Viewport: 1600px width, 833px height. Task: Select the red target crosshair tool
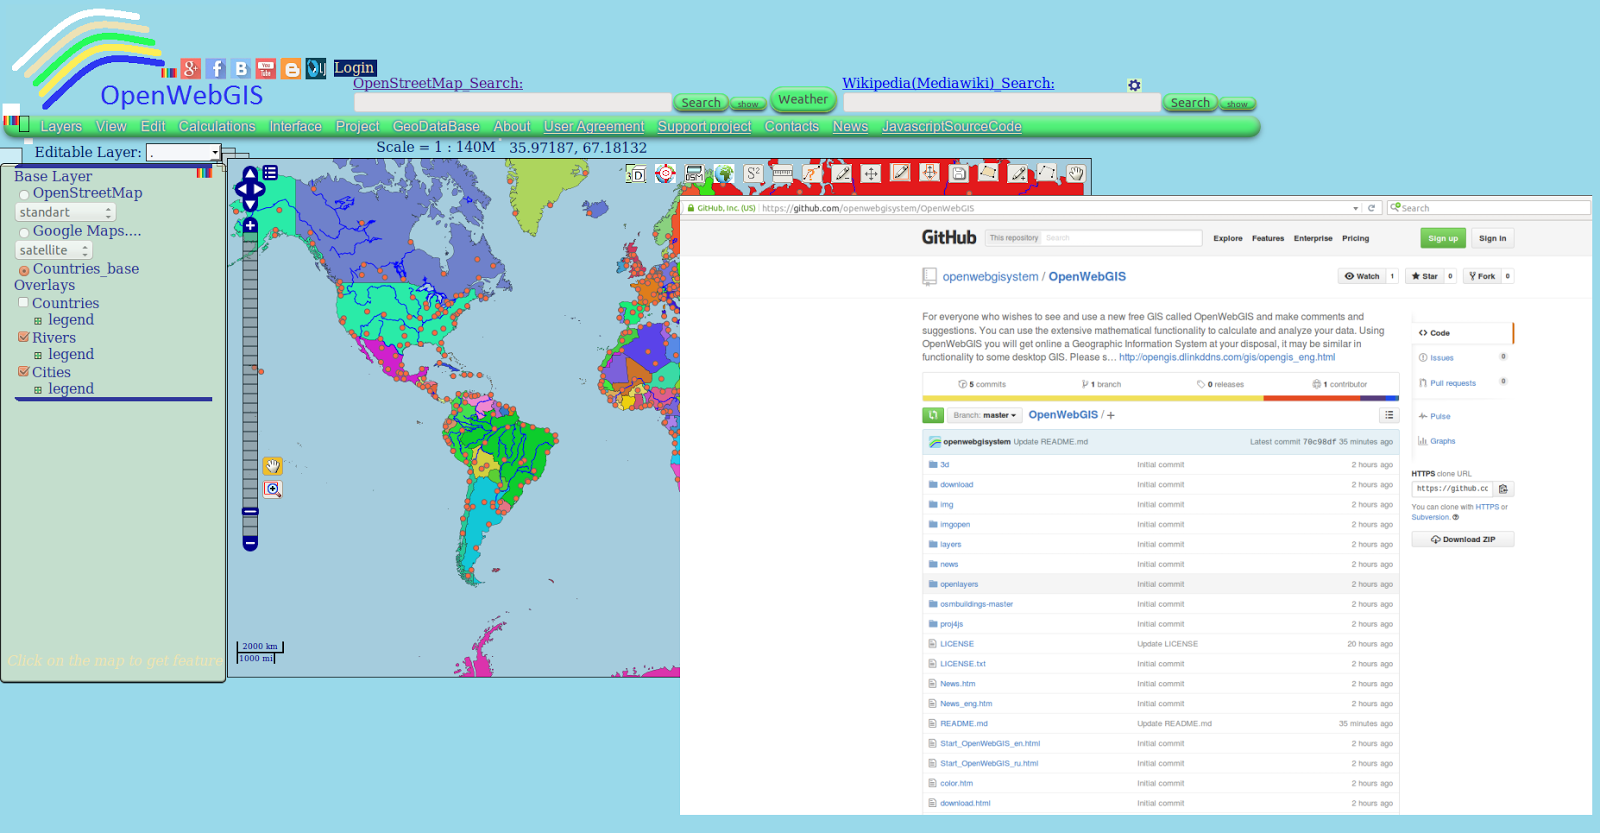(665, 174)
